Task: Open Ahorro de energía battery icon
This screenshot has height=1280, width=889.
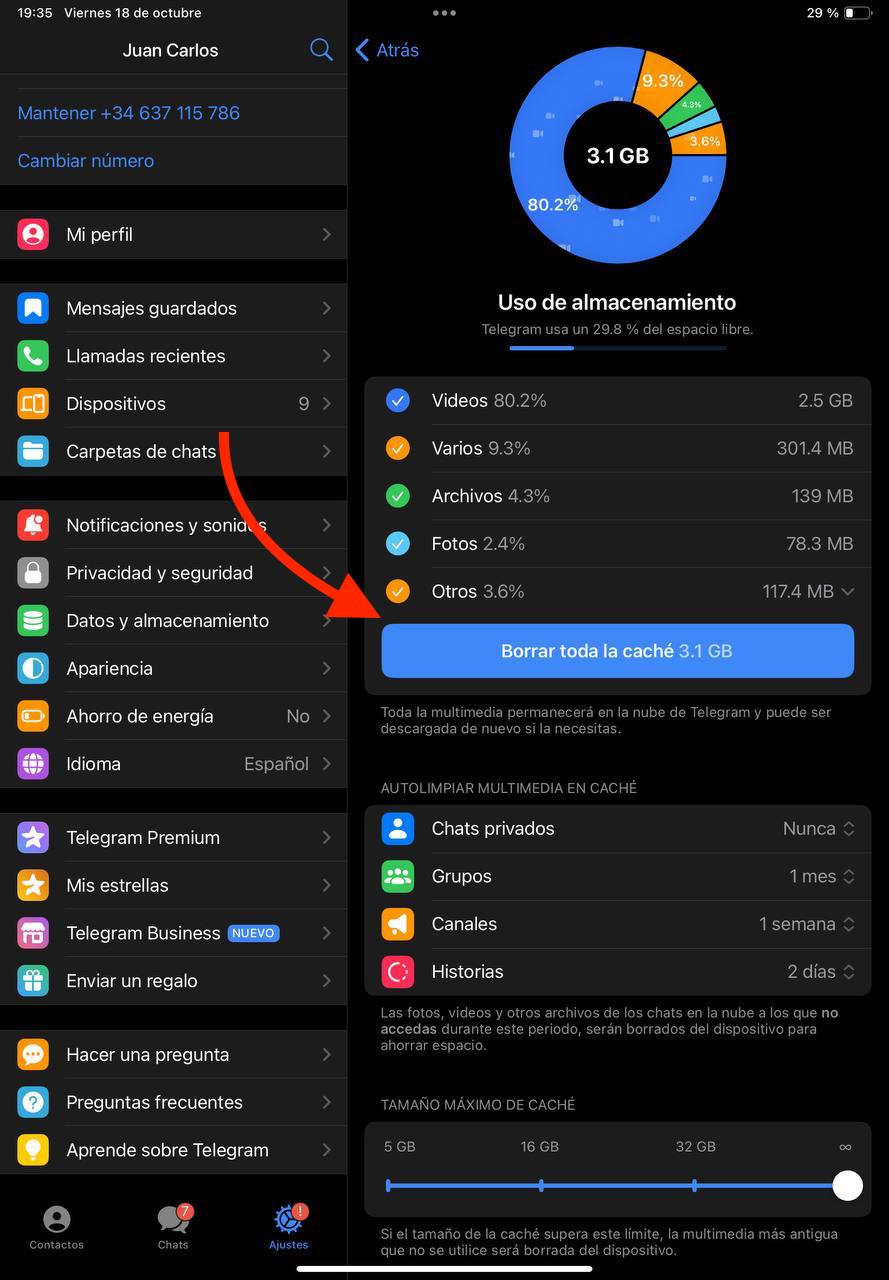Action: (33, 716)
